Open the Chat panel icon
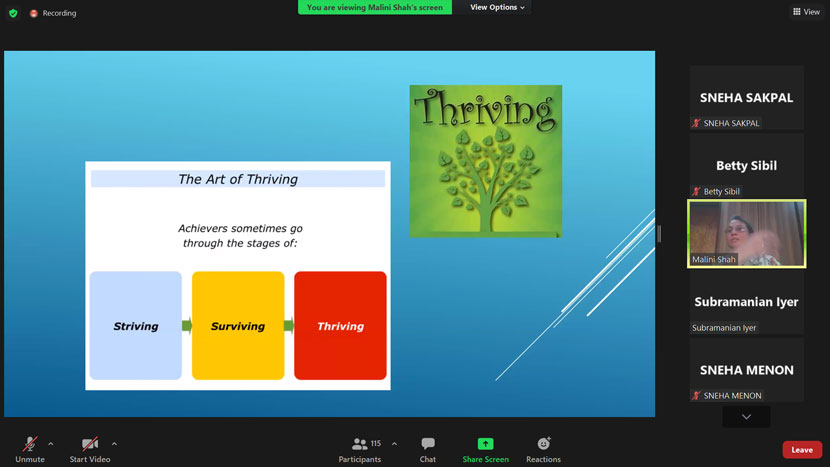 pos(428,444)
